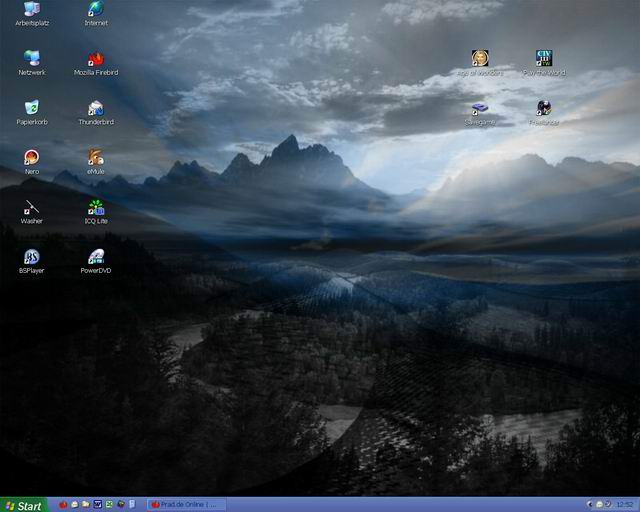This screenshot has height=512, width=640.
Task: Open the Netzwerk desktop icon
Action: coord(31,58)
